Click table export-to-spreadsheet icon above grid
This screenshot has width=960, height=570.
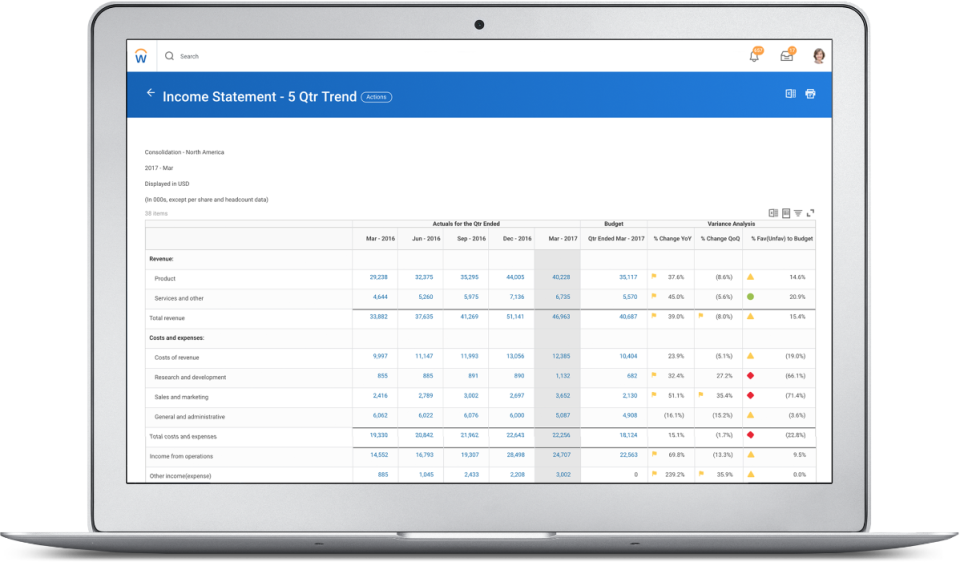(773, 213)
